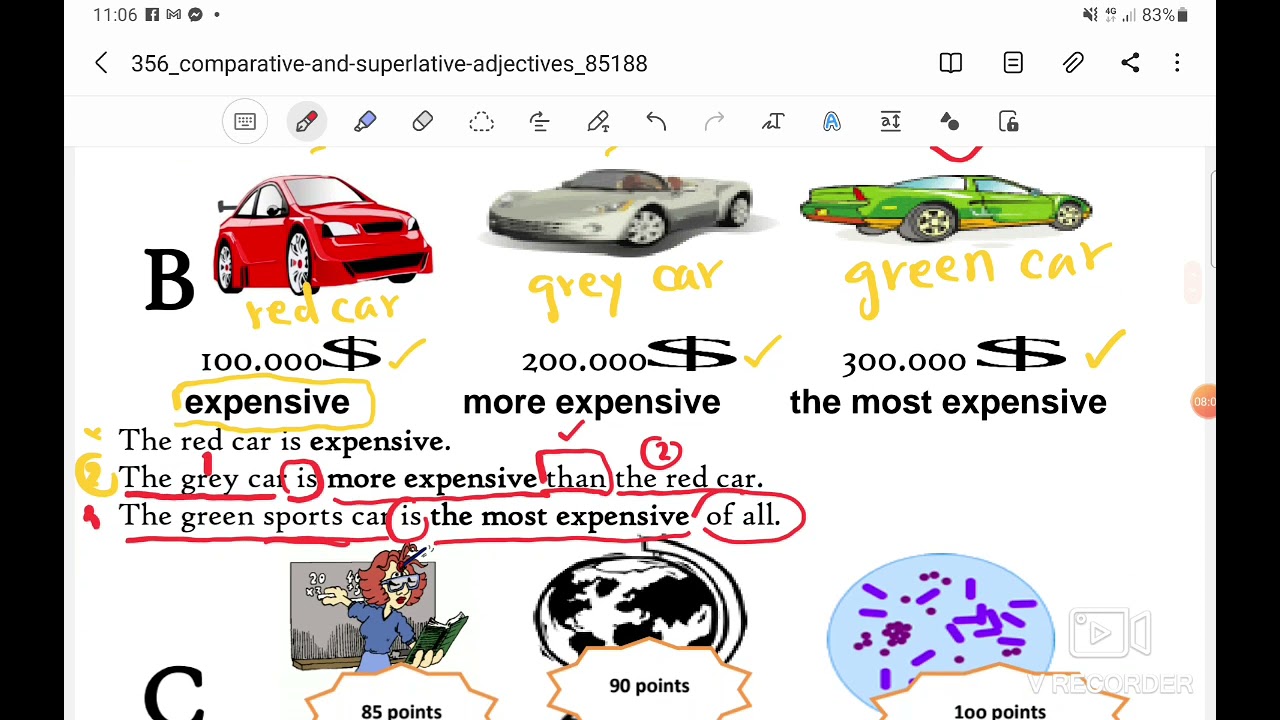Open shape auto-fix tool
Image resolution: width=1280 pixels, height=720 pixels.
949,122
